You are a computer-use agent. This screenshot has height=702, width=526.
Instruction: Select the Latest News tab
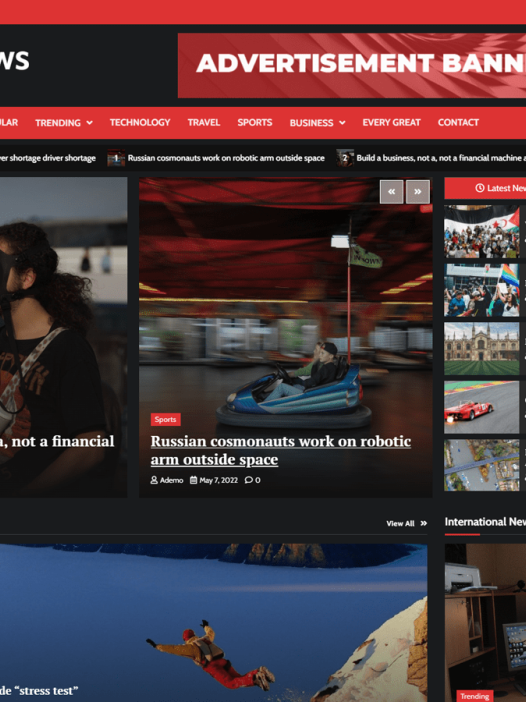(x=485, y=188)
